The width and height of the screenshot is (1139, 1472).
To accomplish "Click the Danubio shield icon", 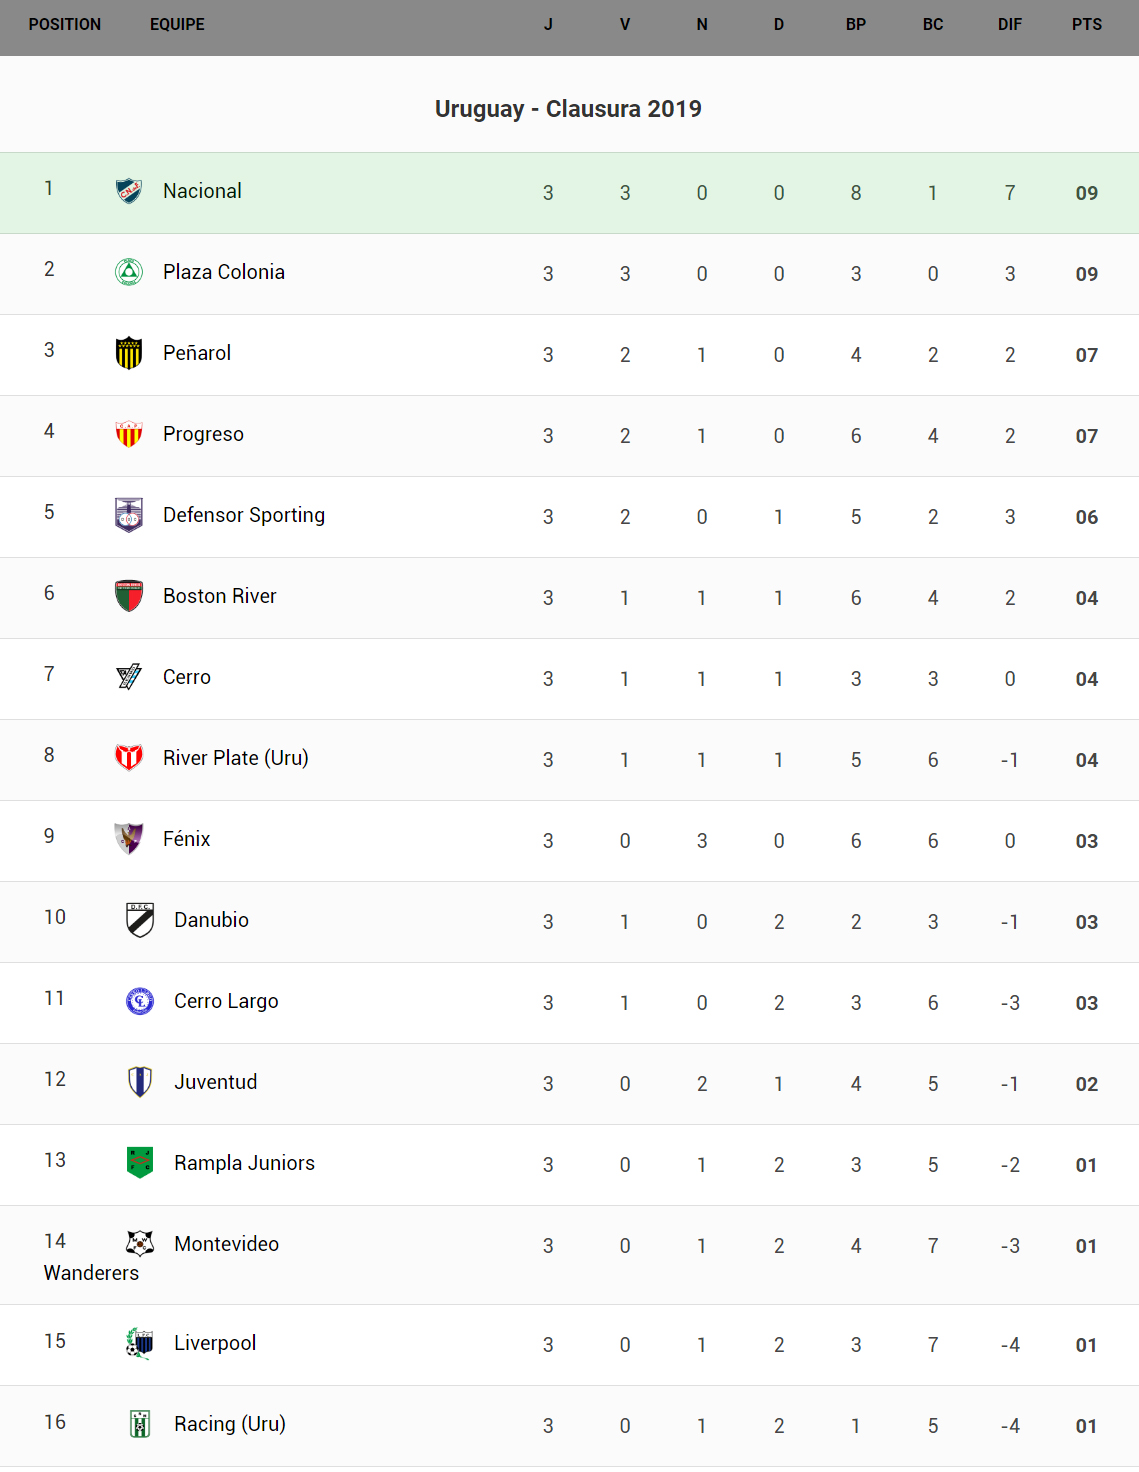I will 140,920.
